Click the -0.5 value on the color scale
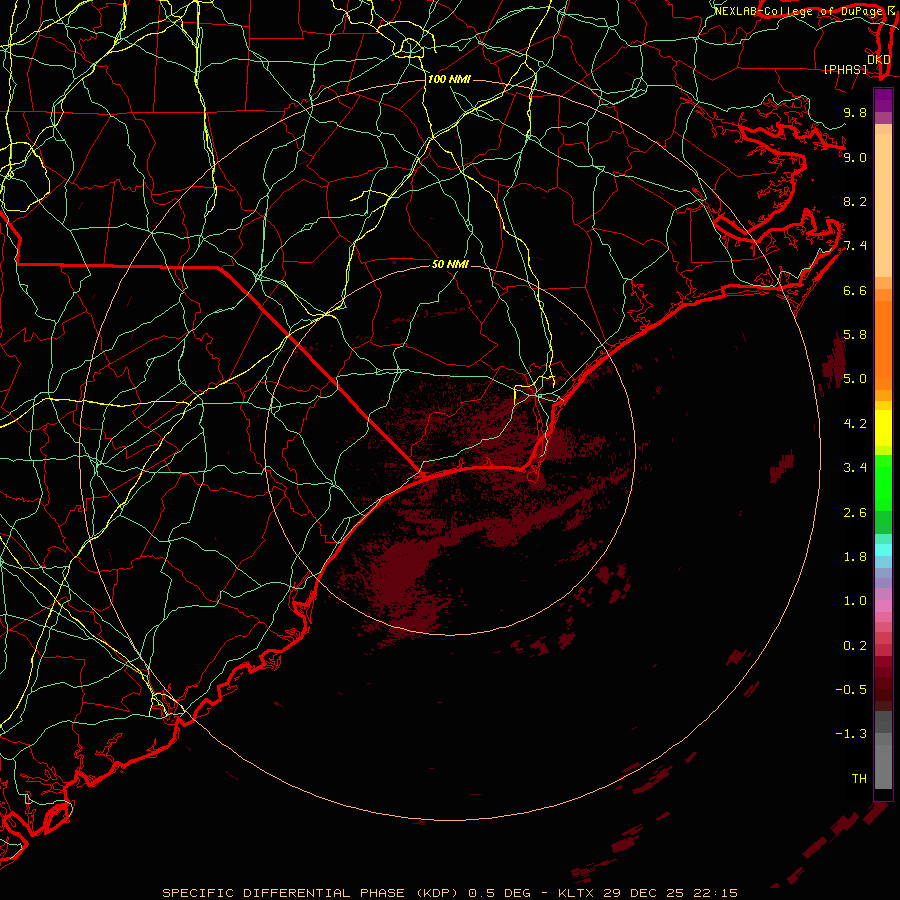This screenshot has height=900, width=900. click(852, 690)
